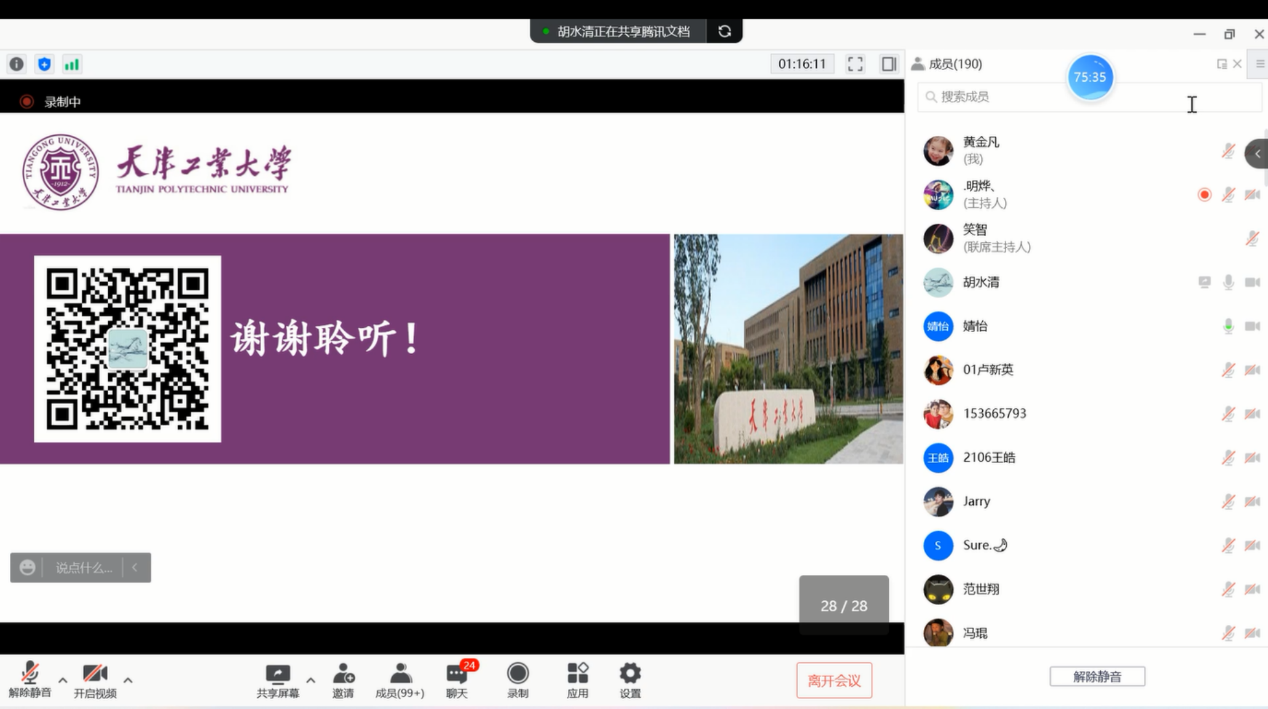Collapse the chat input bar with its chevron
The image size is (1268, 709).
(135, 568)
